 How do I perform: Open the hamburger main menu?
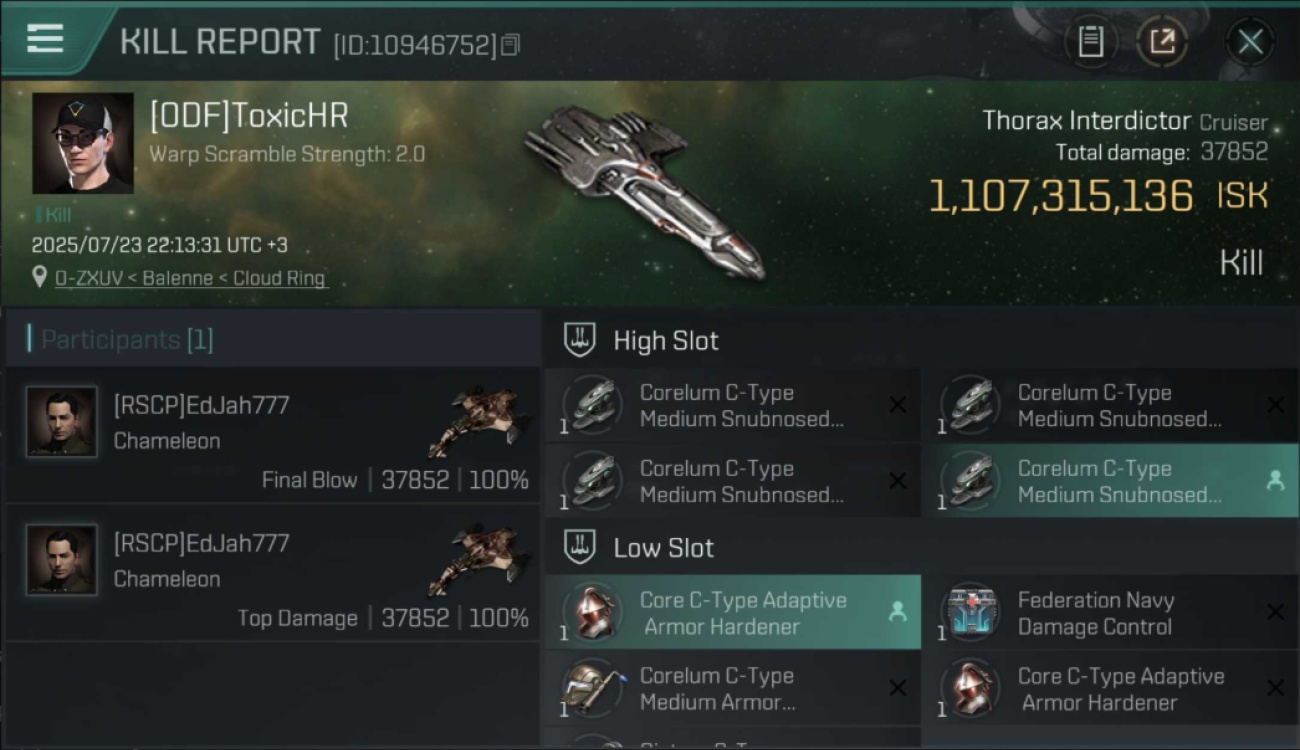pos(45,38)
